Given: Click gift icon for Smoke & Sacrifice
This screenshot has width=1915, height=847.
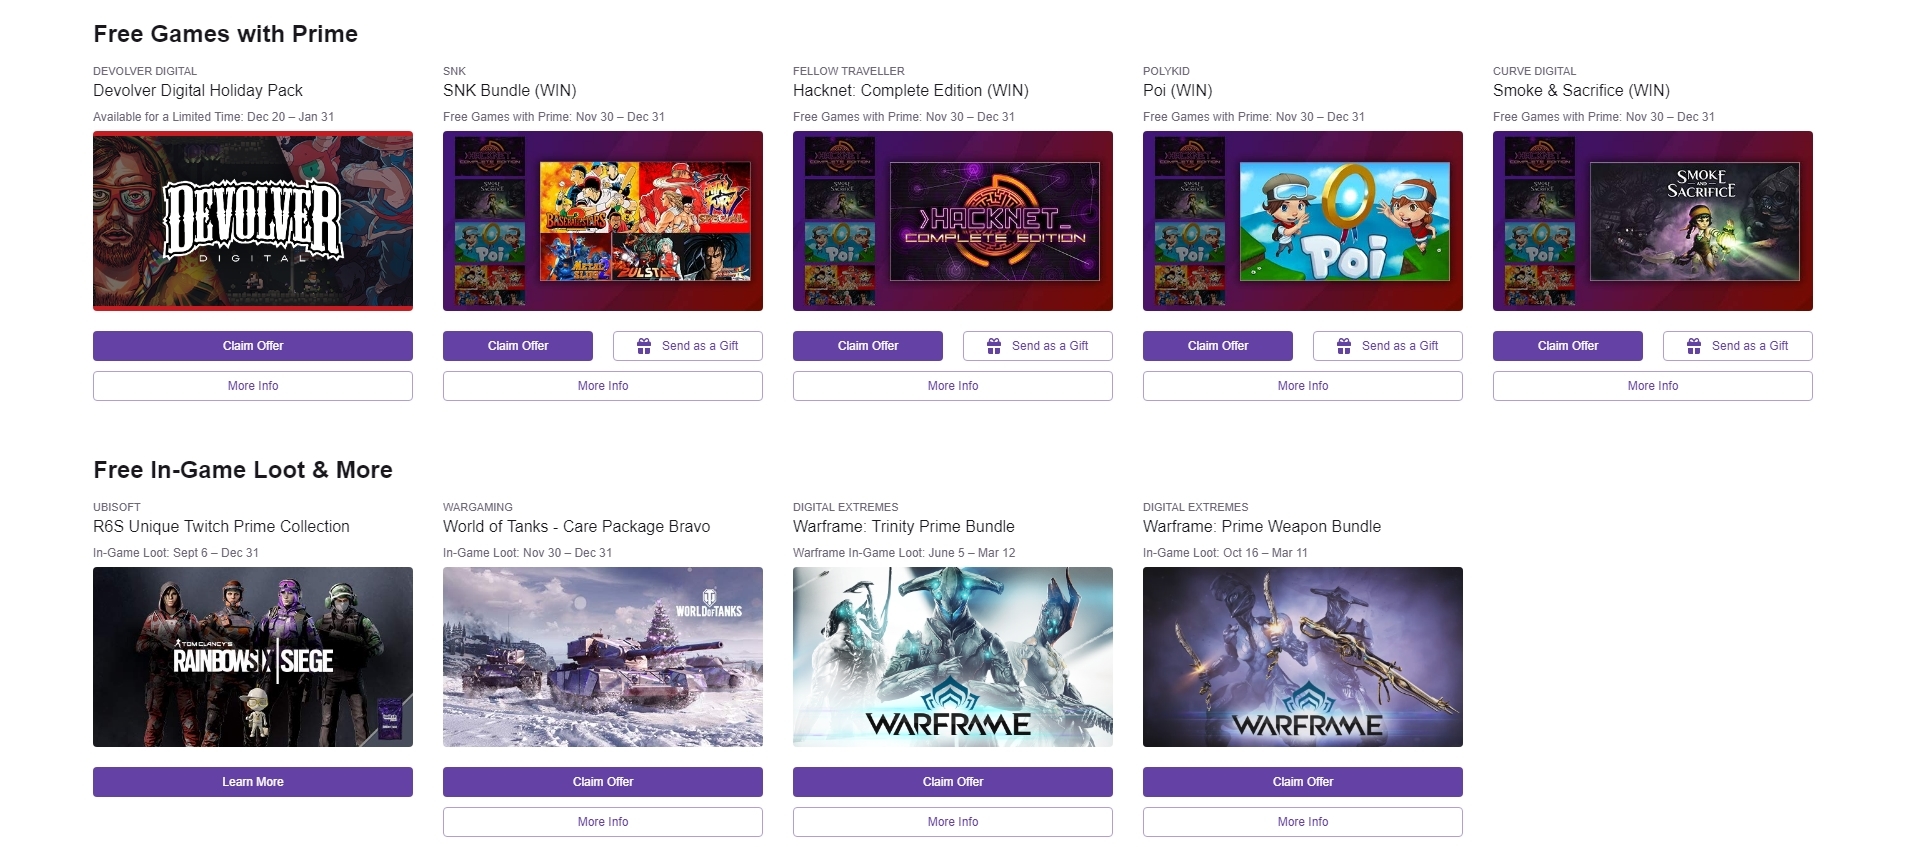Looking at the screenshot, I should coord(1694,346).
